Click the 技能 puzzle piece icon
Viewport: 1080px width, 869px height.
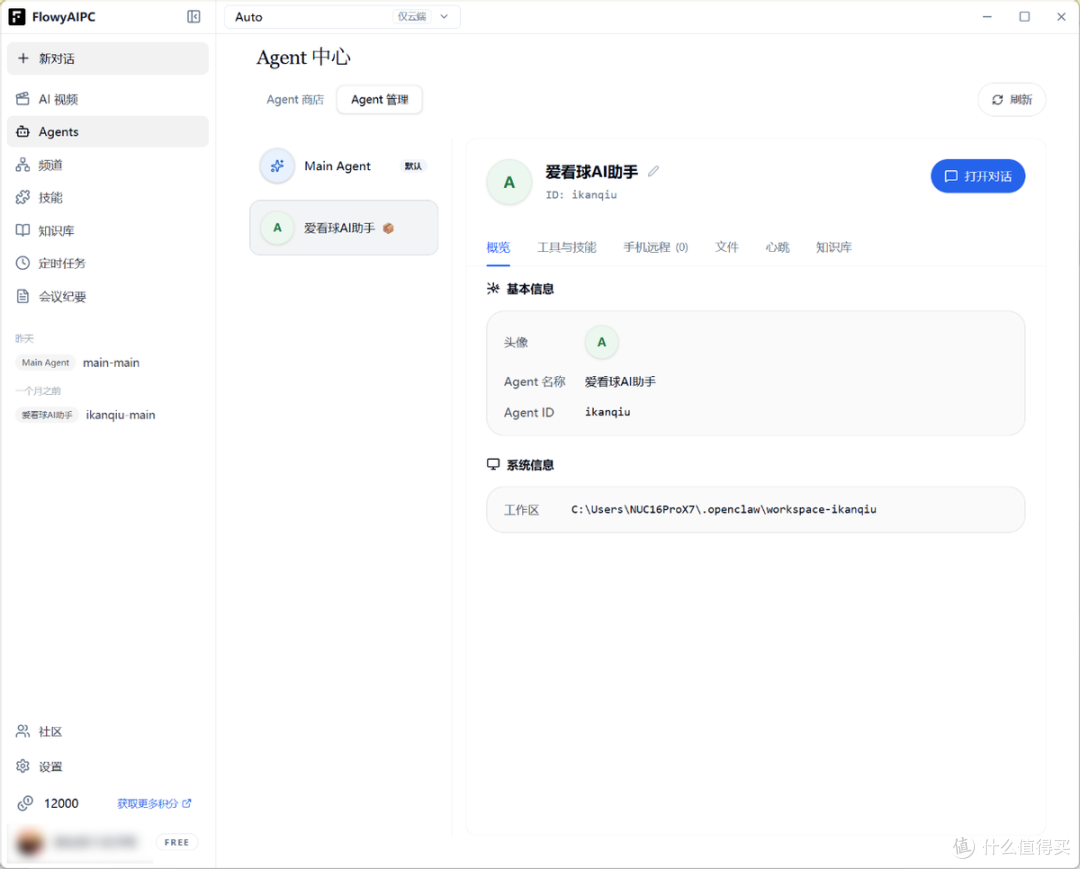point(23,198)
